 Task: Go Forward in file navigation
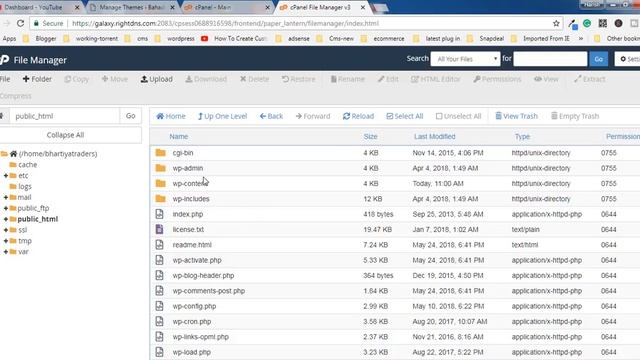[x=313, y=116]
